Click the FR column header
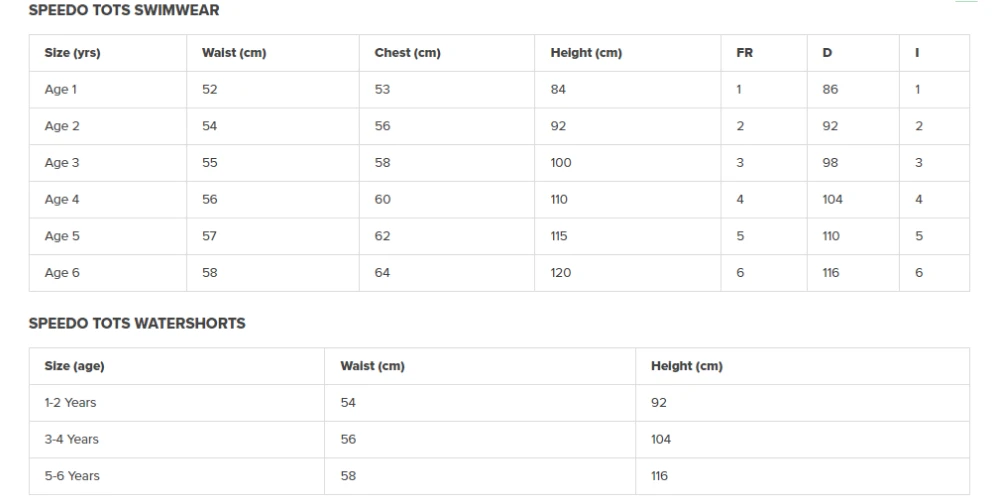This screenshot has width=1000, height=500. pos(744,53)
